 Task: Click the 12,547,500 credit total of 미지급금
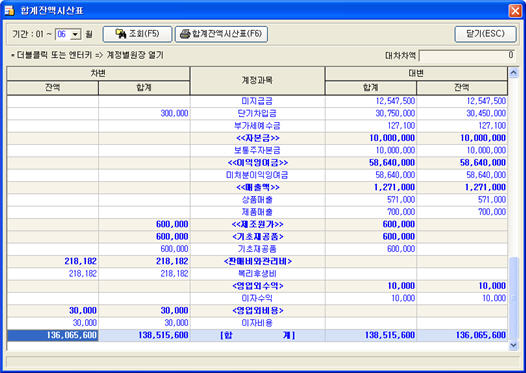point(395,101)
